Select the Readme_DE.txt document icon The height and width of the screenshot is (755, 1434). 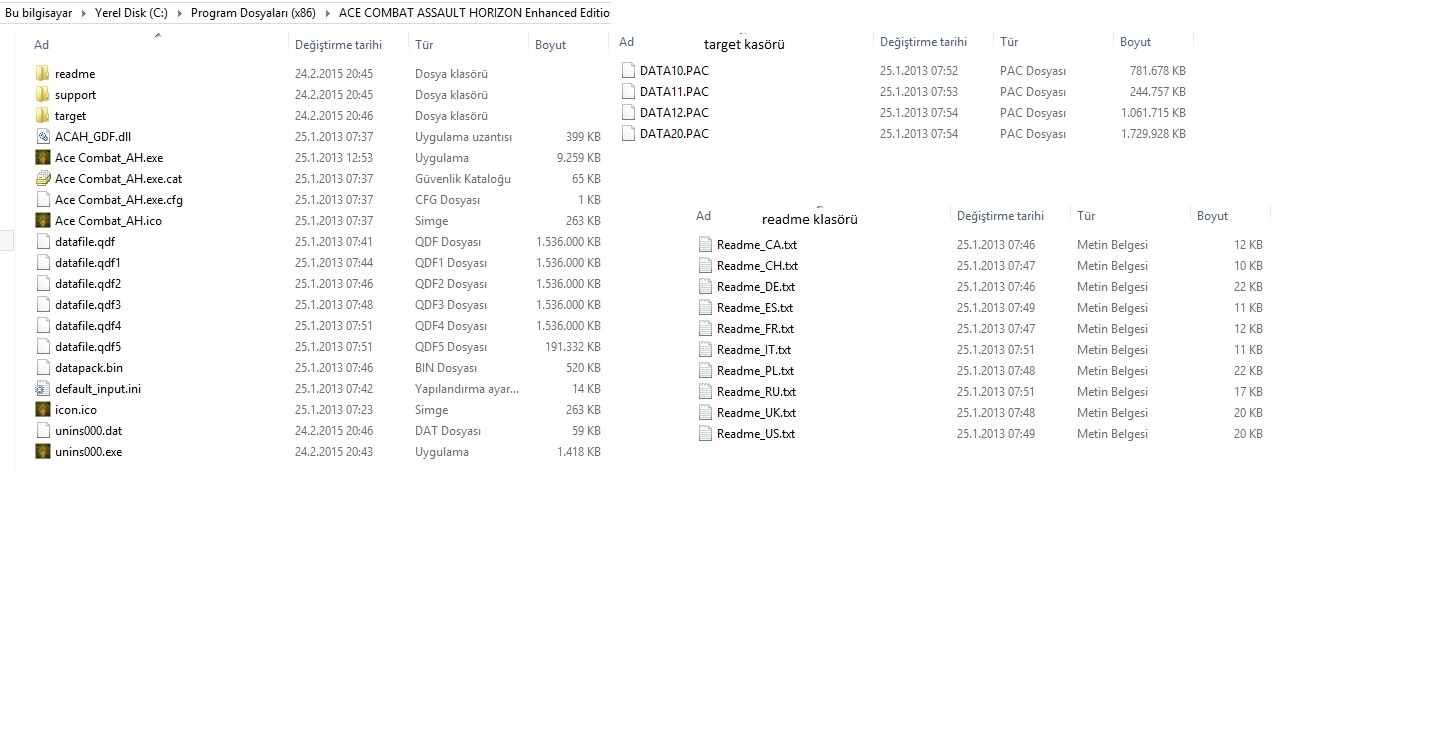click(705, 286)
